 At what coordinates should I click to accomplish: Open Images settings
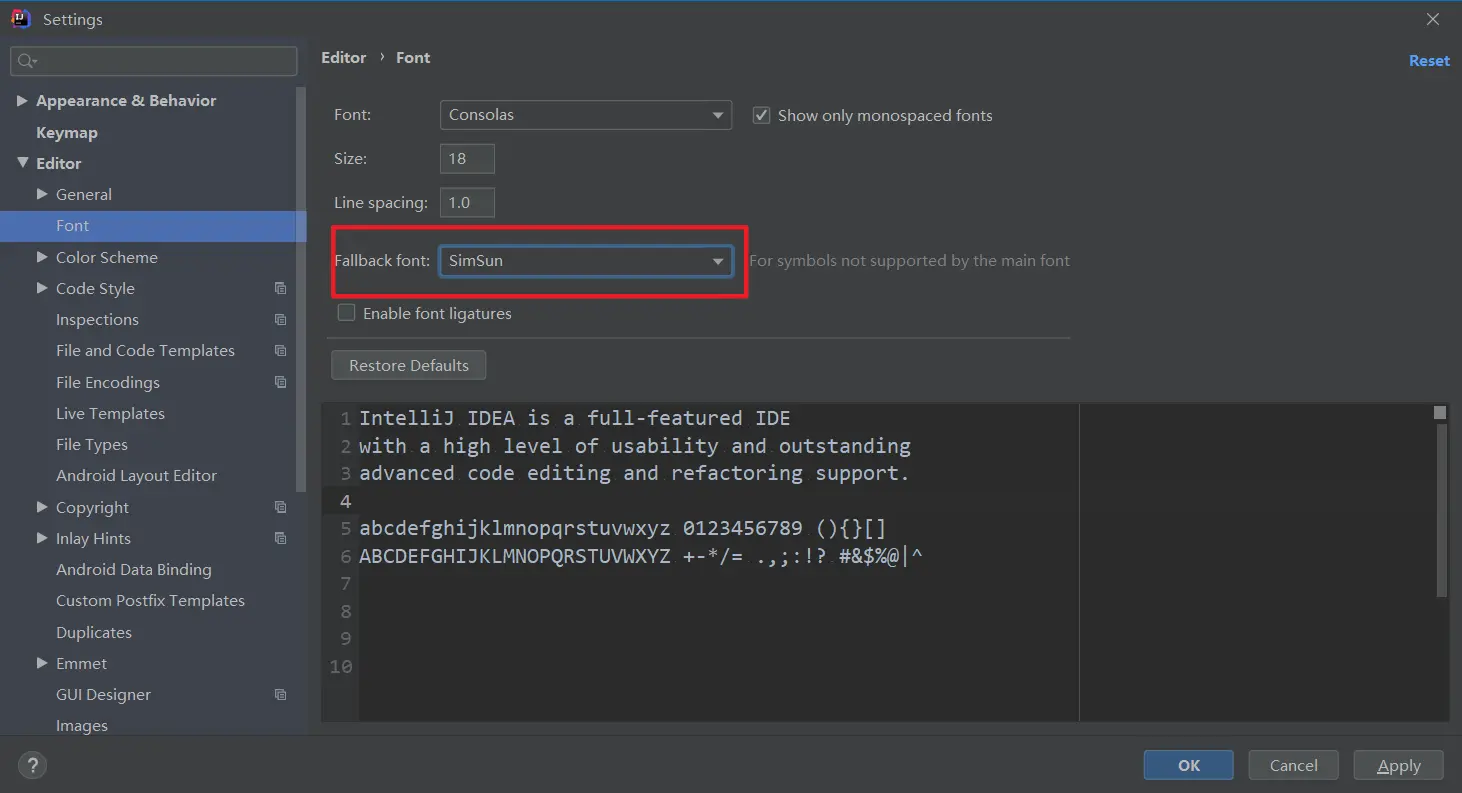[82, 726]
